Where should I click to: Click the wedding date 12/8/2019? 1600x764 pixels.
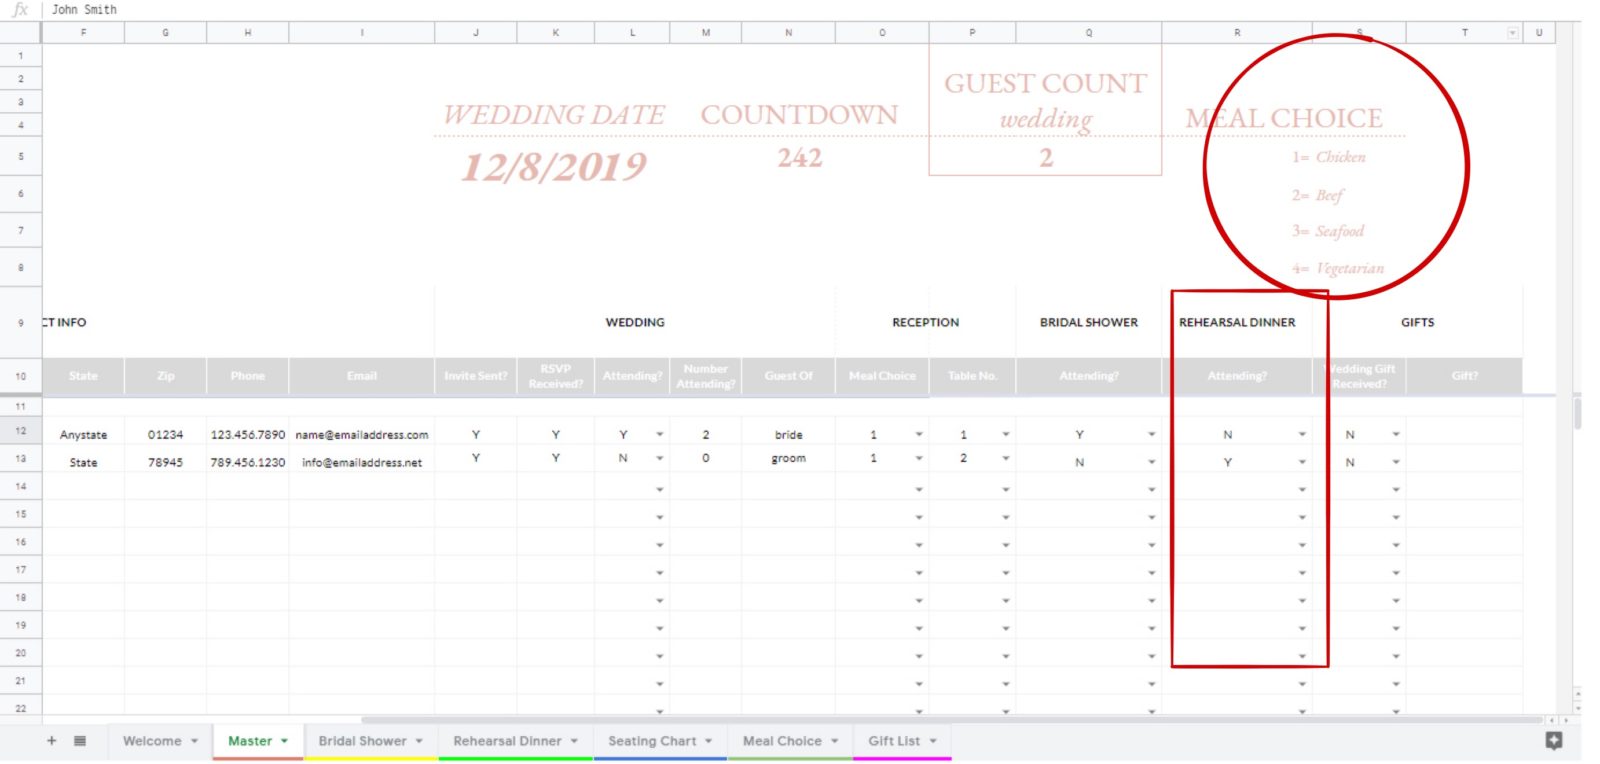[x=554, y=166]
